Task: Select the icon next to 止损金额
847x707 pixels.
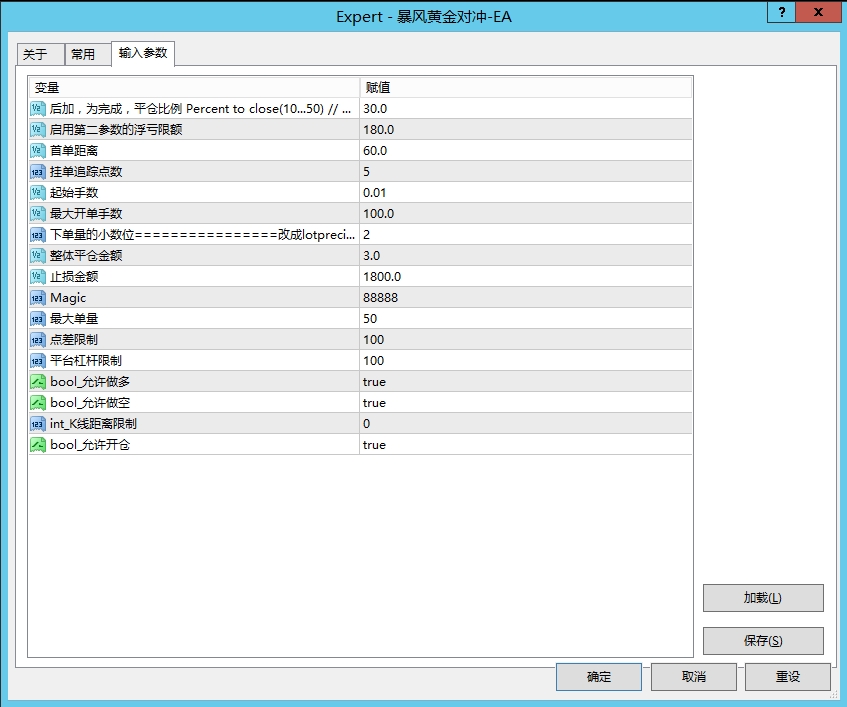Action: [38, 277]
